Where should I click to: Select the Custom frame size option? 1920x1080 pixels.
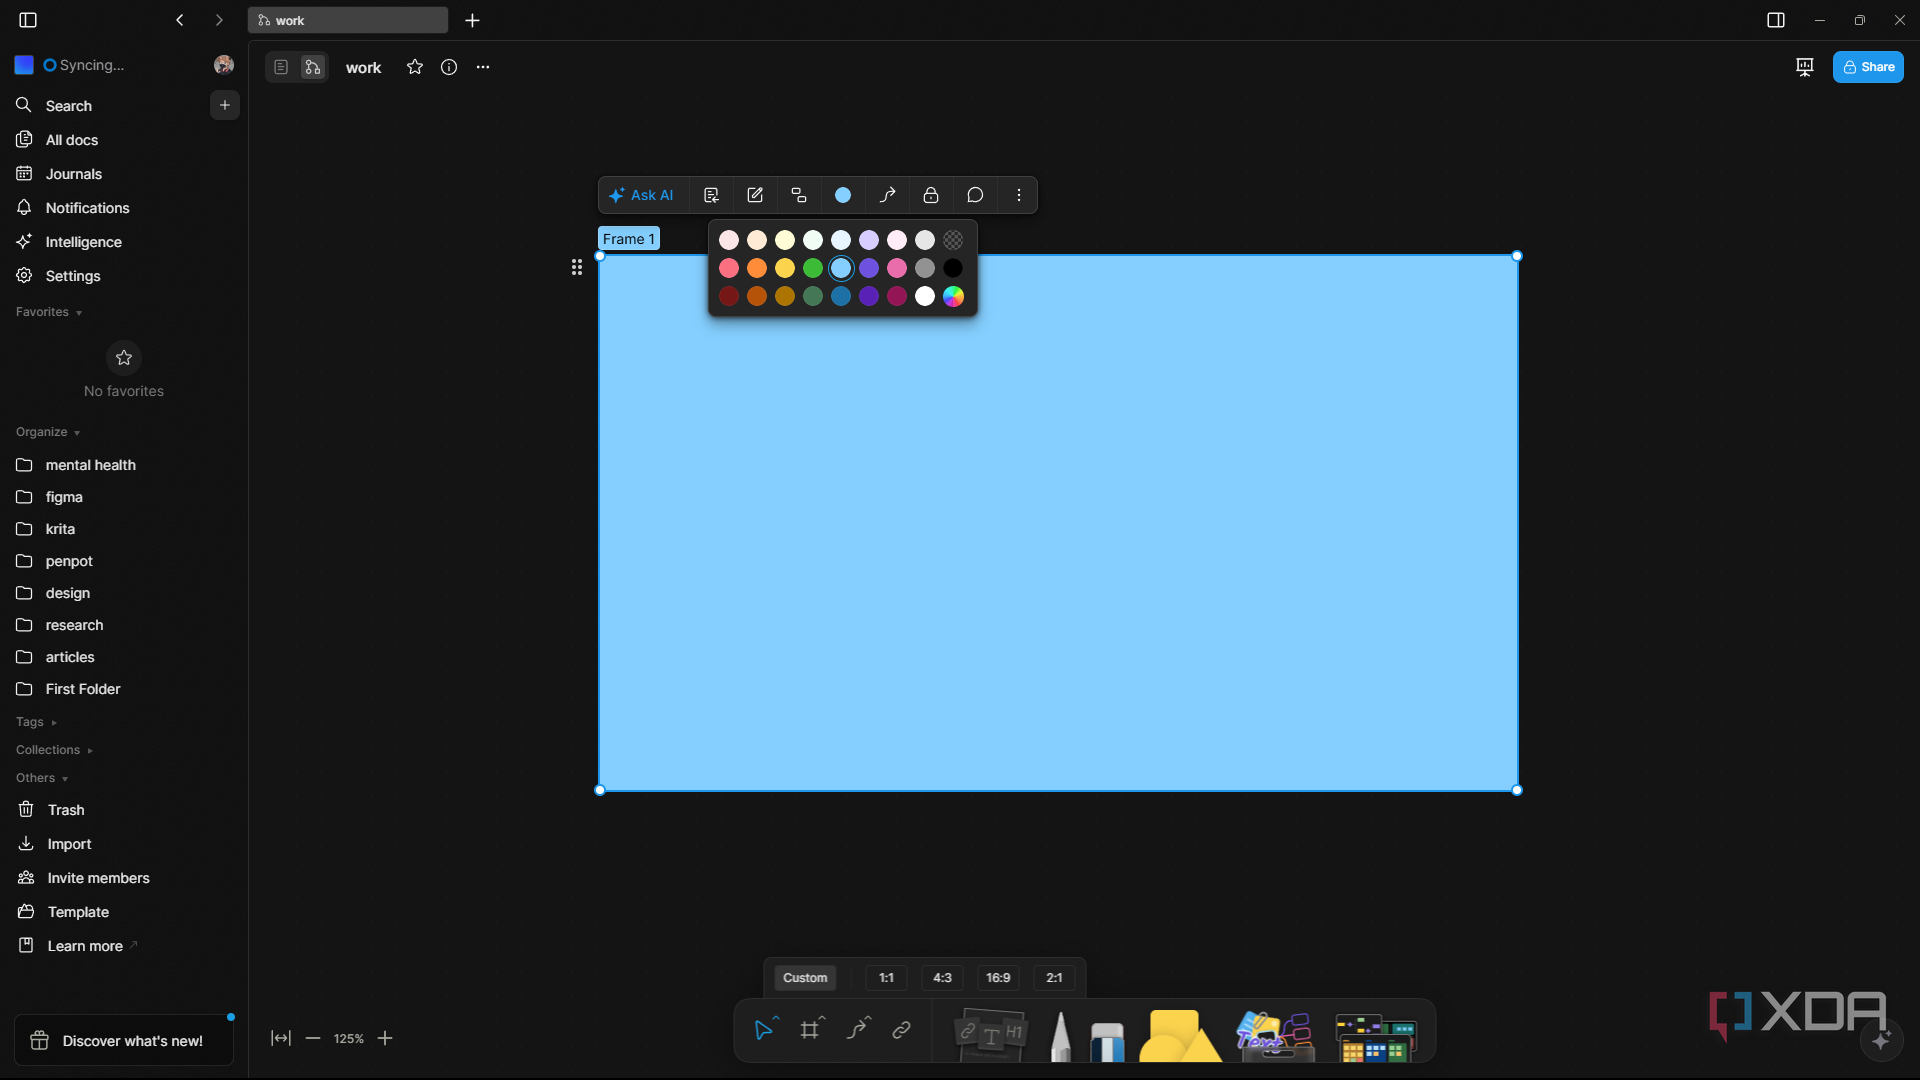tap(805, 978)
